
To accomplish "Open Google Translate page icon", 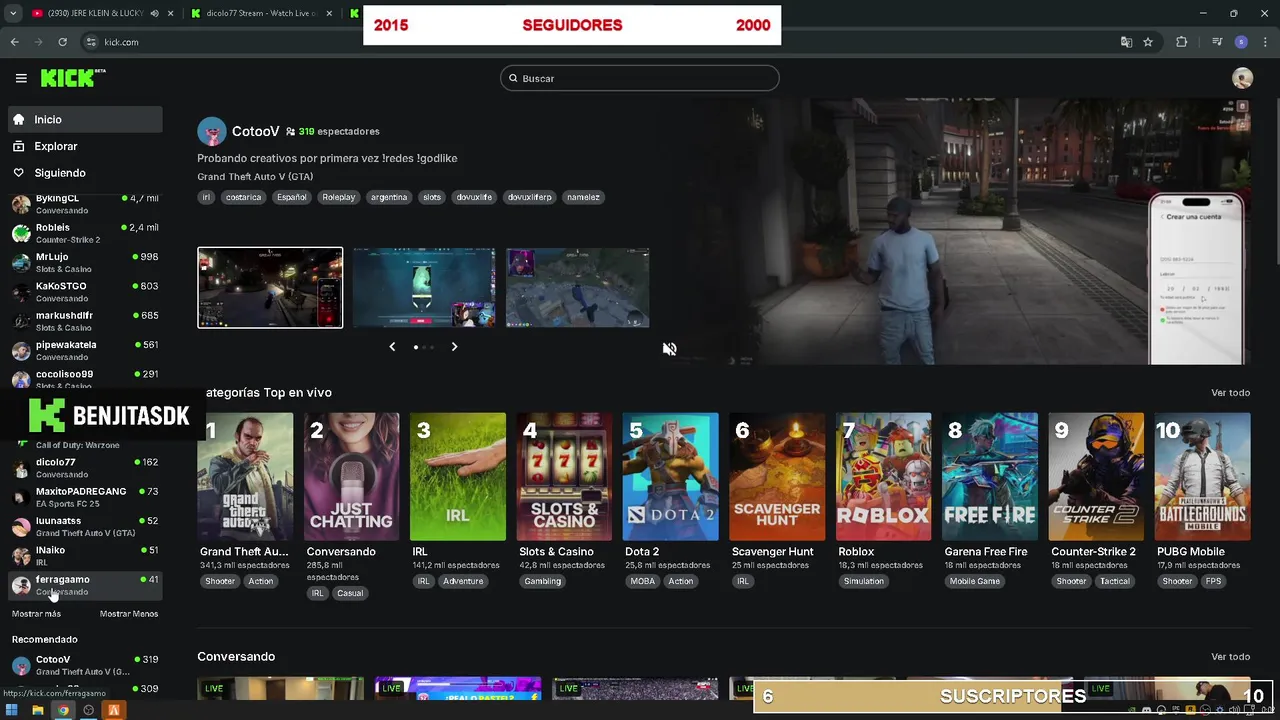I will point(1126,42).
